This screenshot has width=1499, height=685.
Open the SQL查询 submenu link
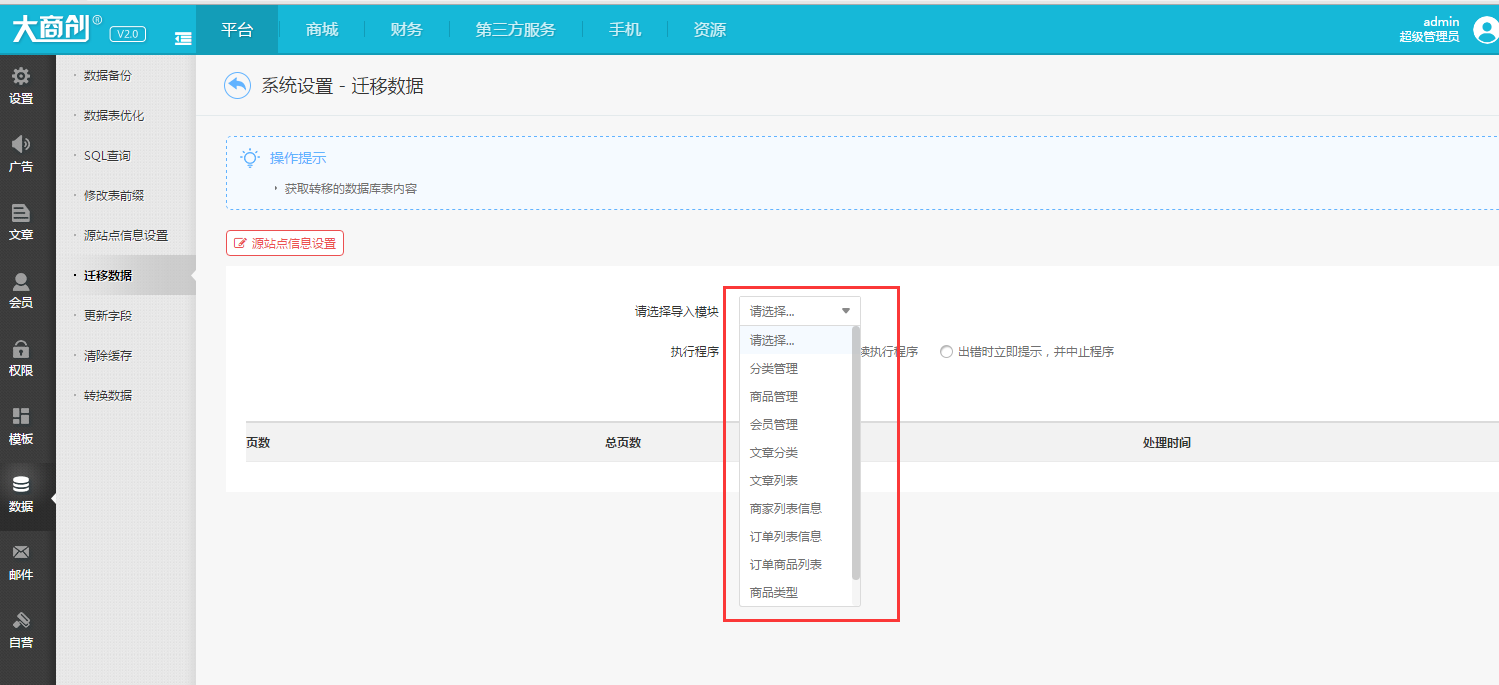click(107, 156)
